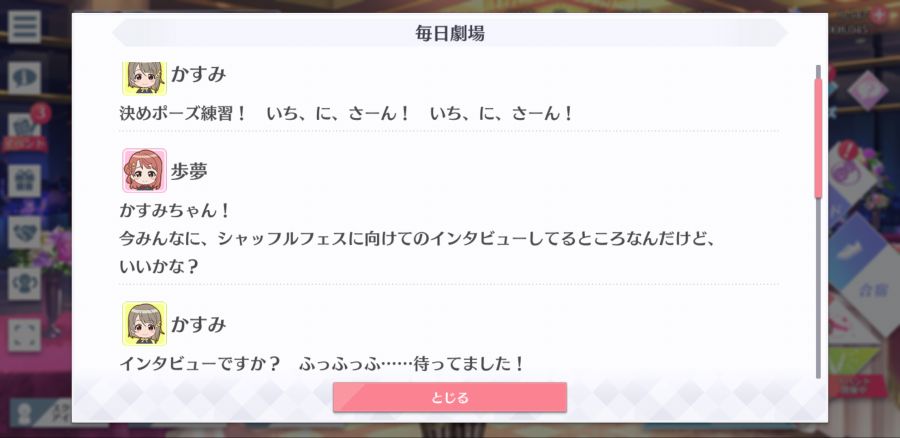Click the lower scrollbar track area
Viewport: 900px width, 438px height.
(818, 289)
